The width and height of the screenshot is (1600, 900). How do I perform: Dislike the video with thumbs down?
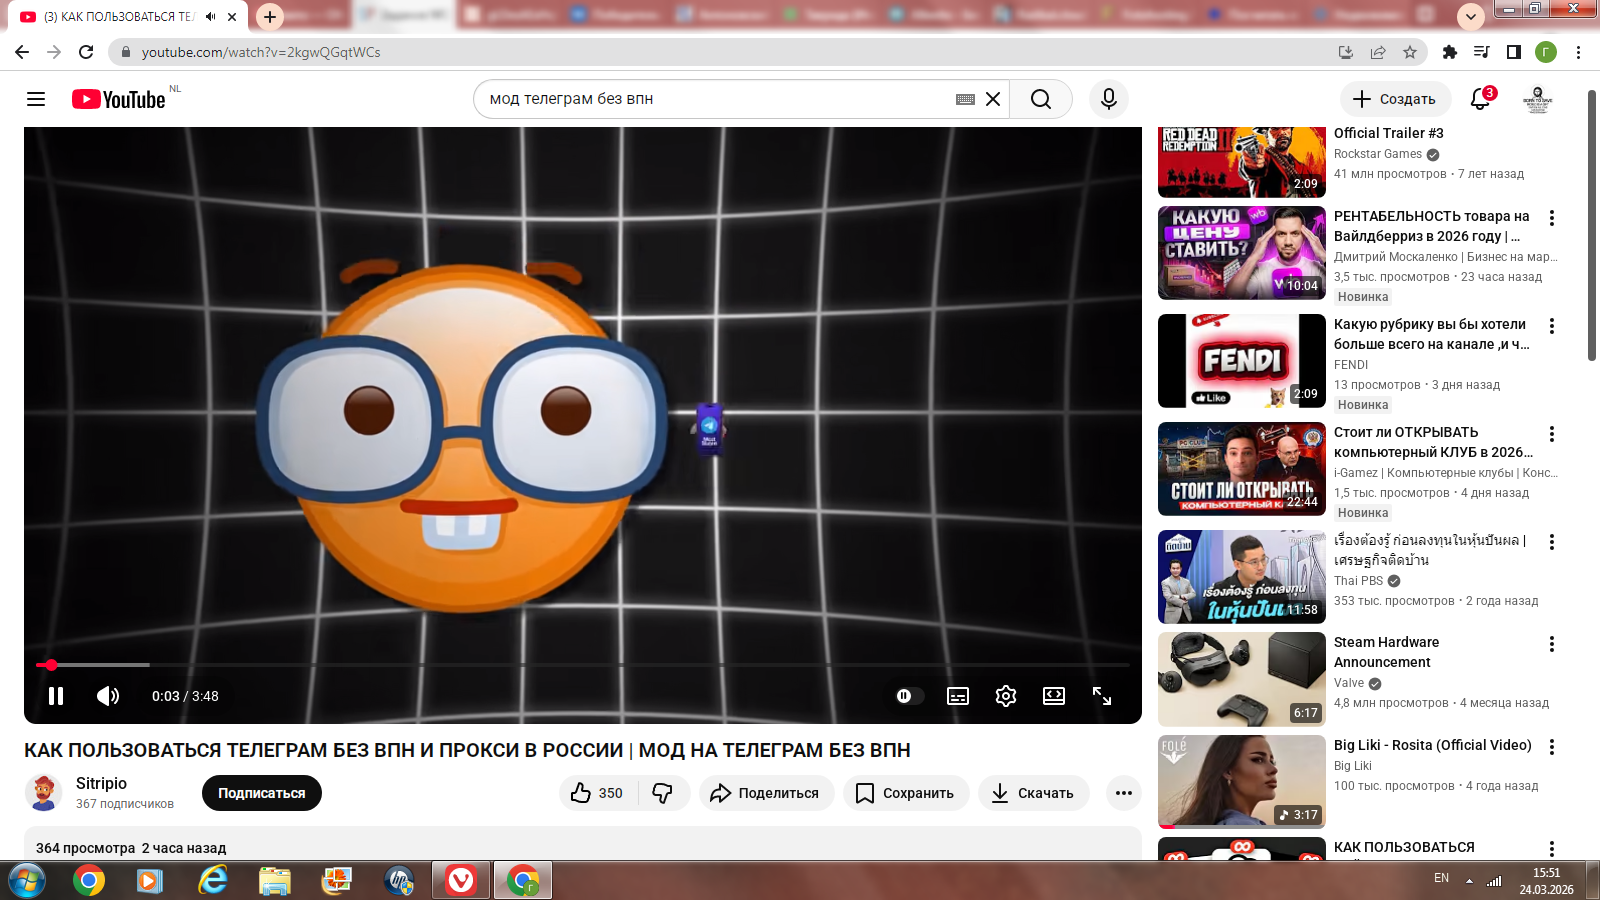662,793
